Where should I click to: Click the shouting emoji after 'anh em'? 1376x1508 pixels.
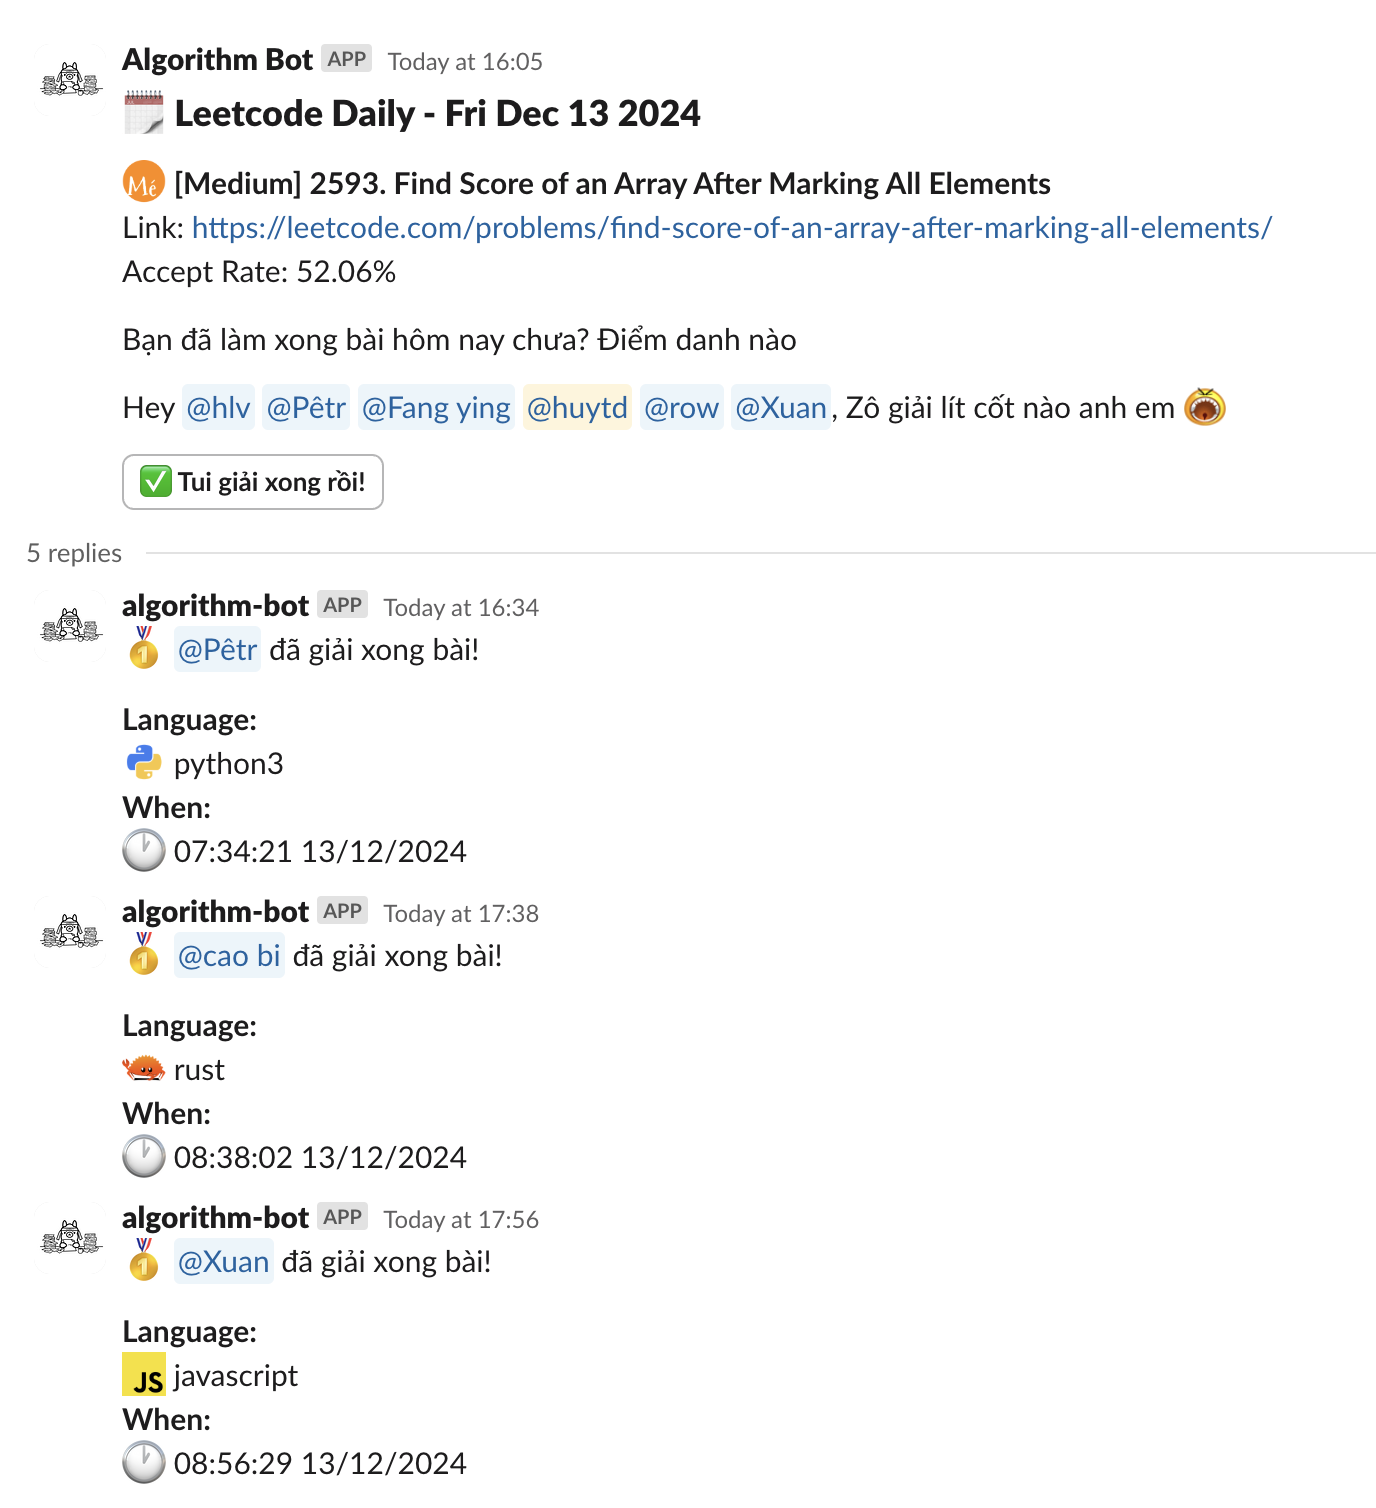[x=1205, y=407]
